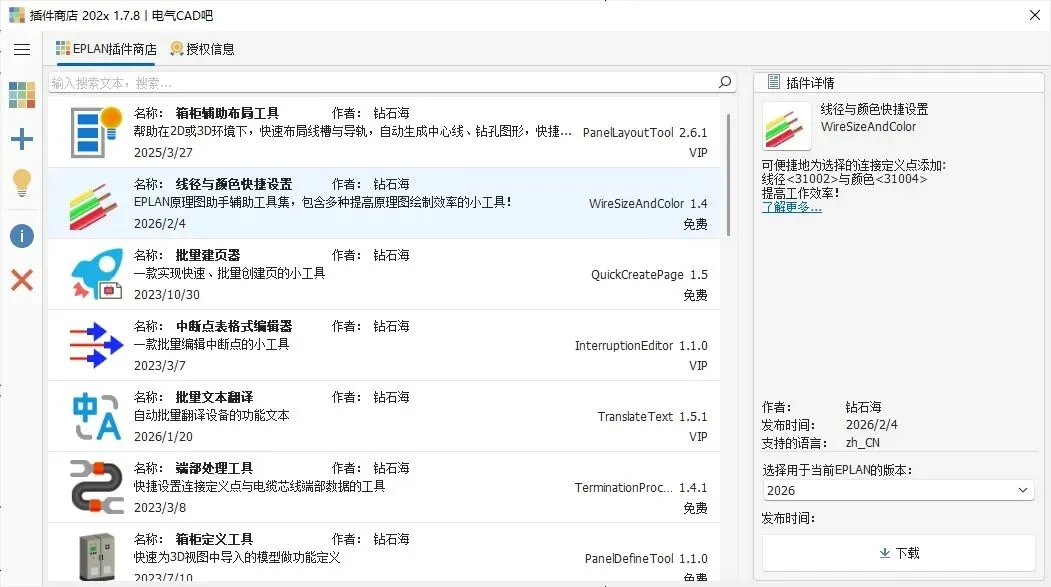Click the date 2025/3/27 in the list
Screen dimensions: 1051x587
pyautogui.click(x=163, y=153)
